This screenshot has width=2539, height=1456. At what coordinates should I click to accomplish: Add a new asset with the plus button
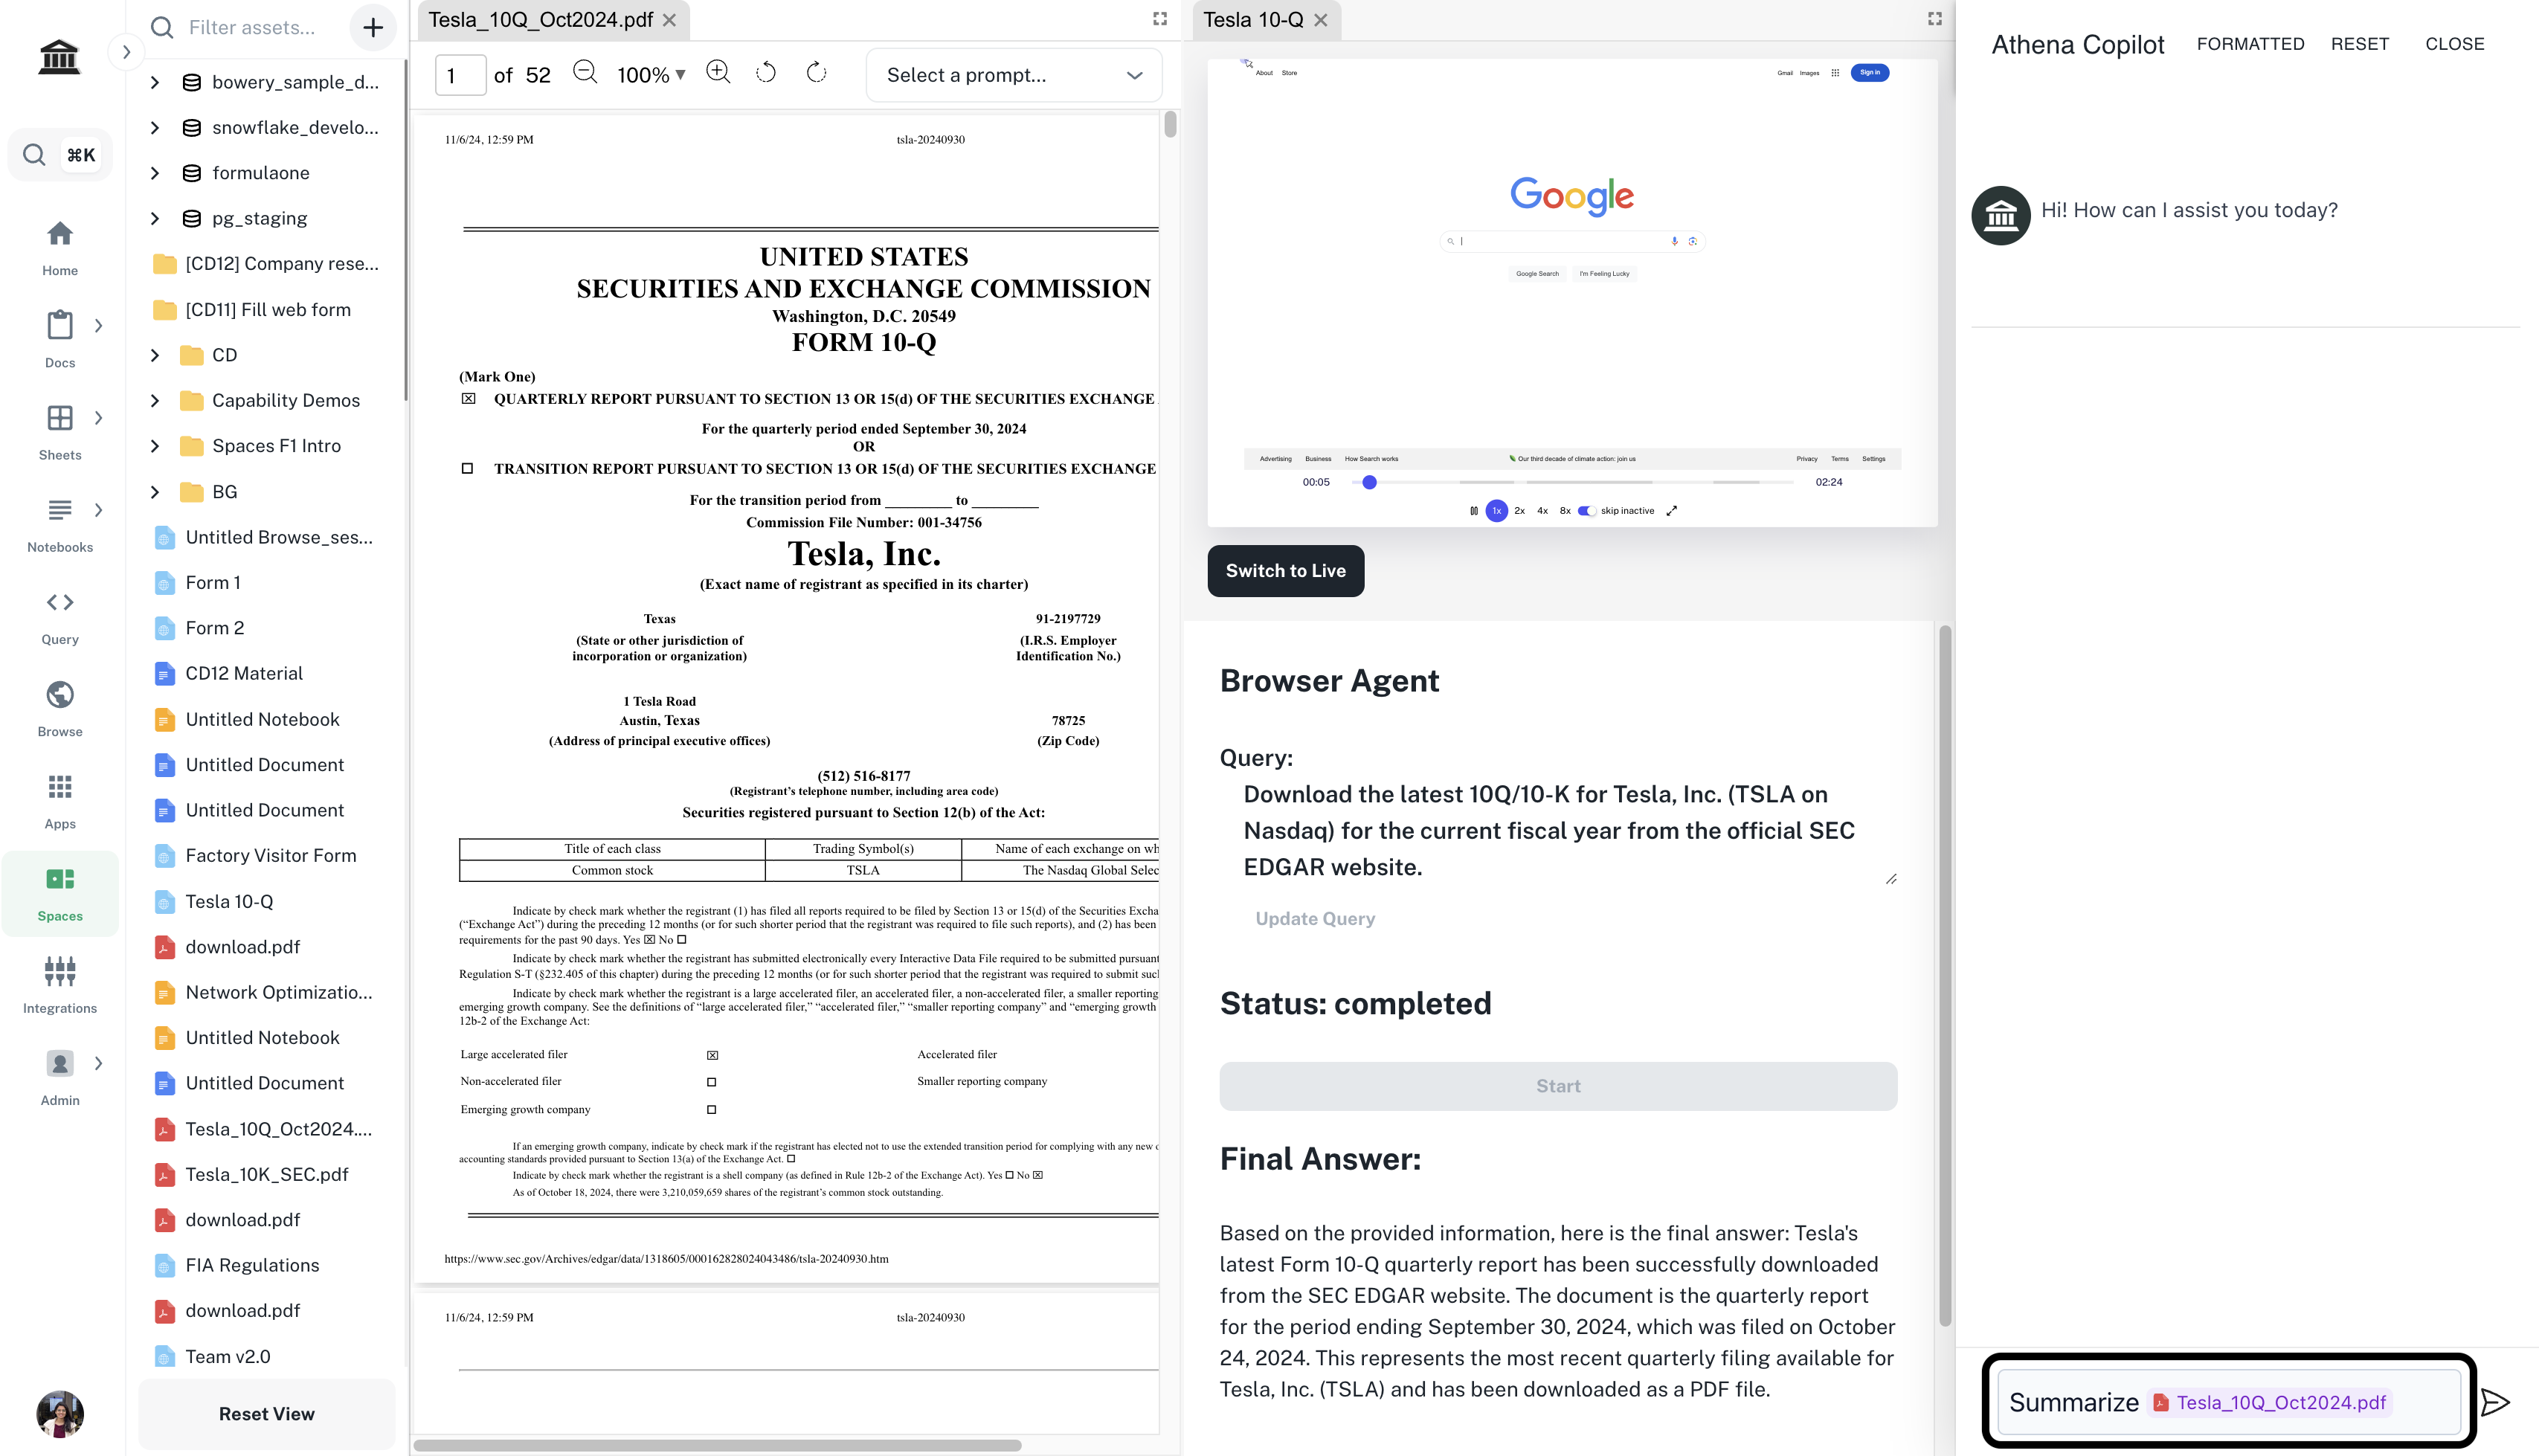pyautogui.click(x=373, y=27)
